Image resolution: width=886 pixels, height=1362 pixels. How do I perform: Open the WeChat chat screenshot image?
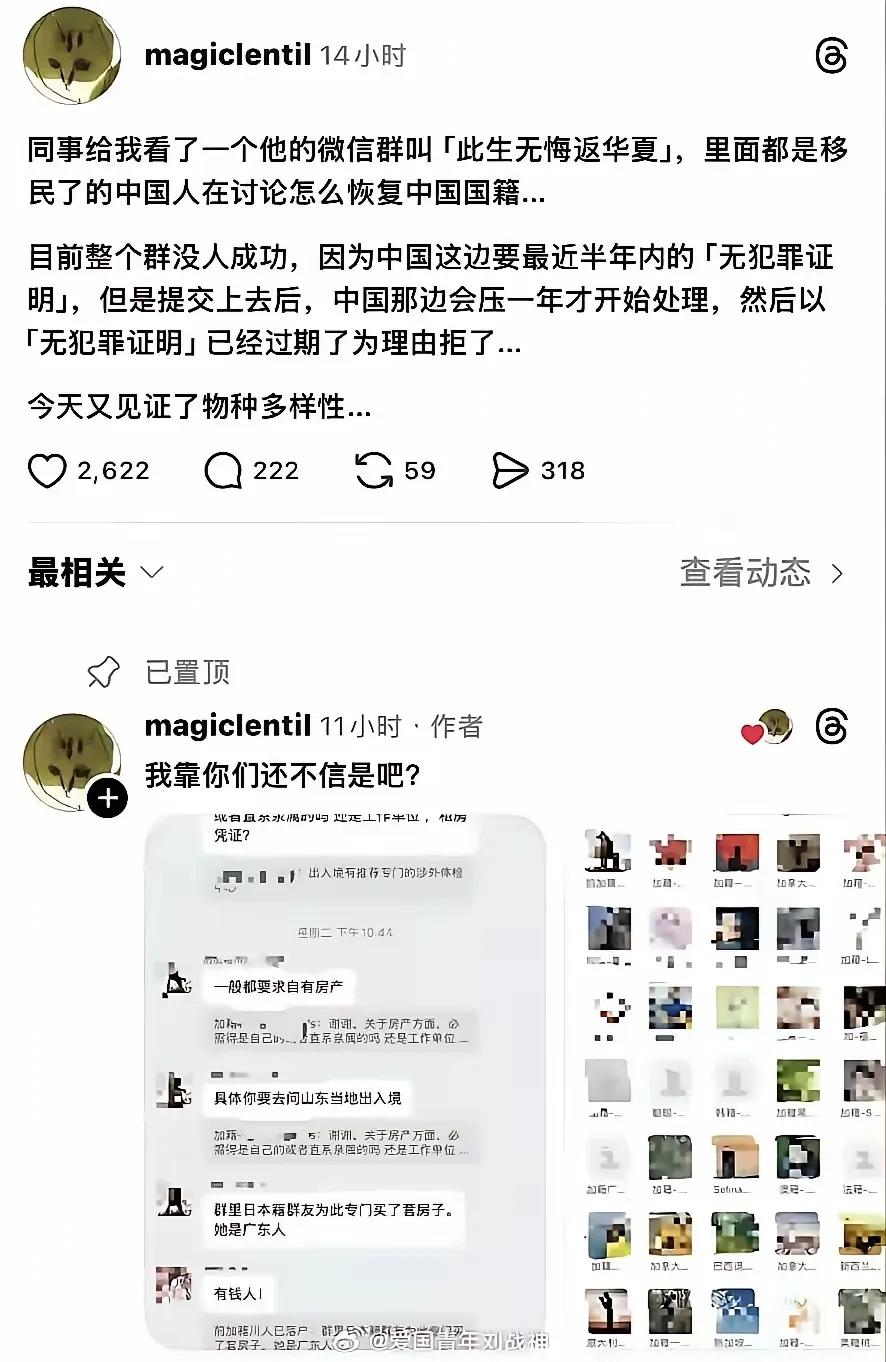(346, 1082)
